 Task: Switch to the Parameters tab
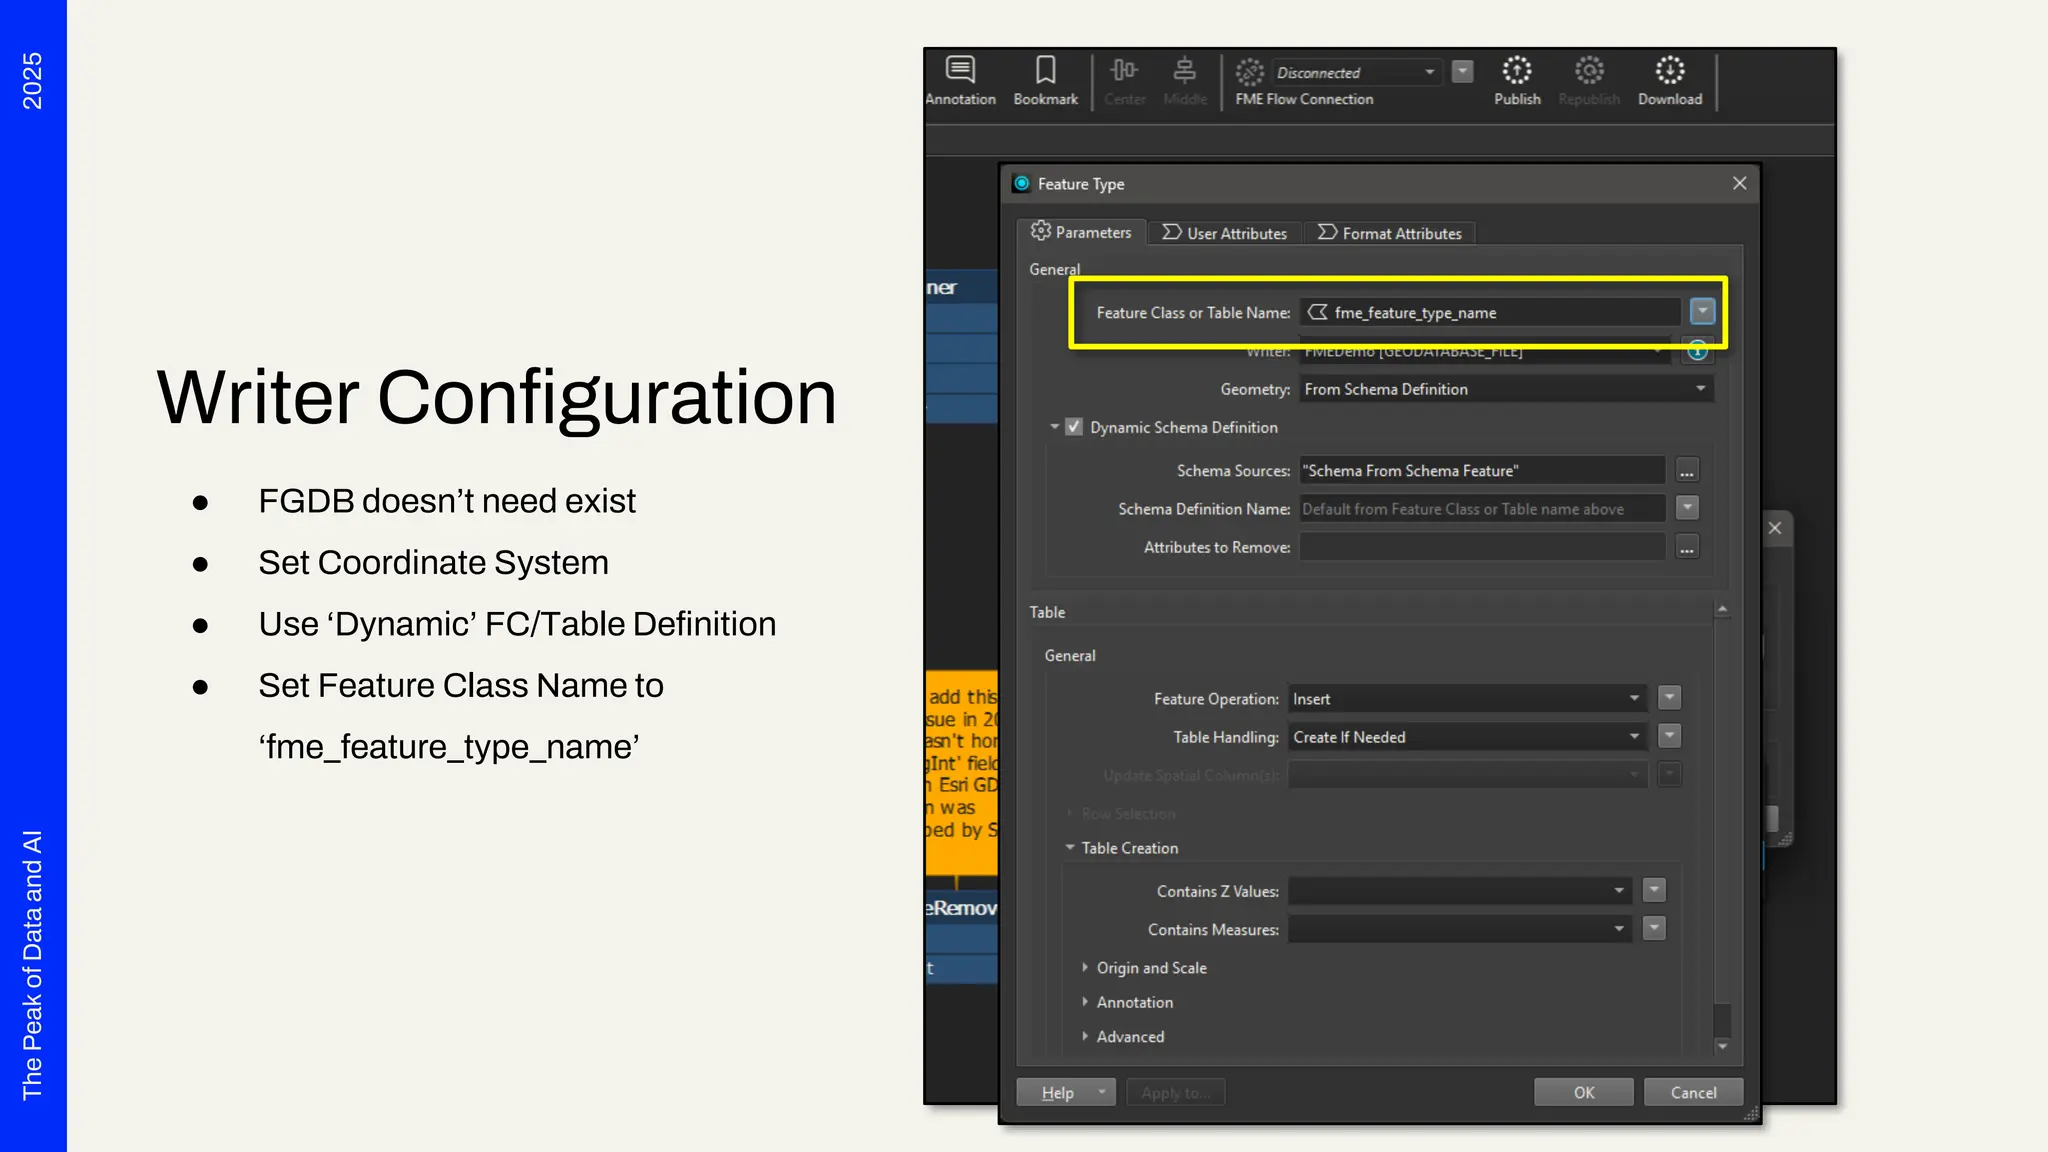tap(1081, 232)
